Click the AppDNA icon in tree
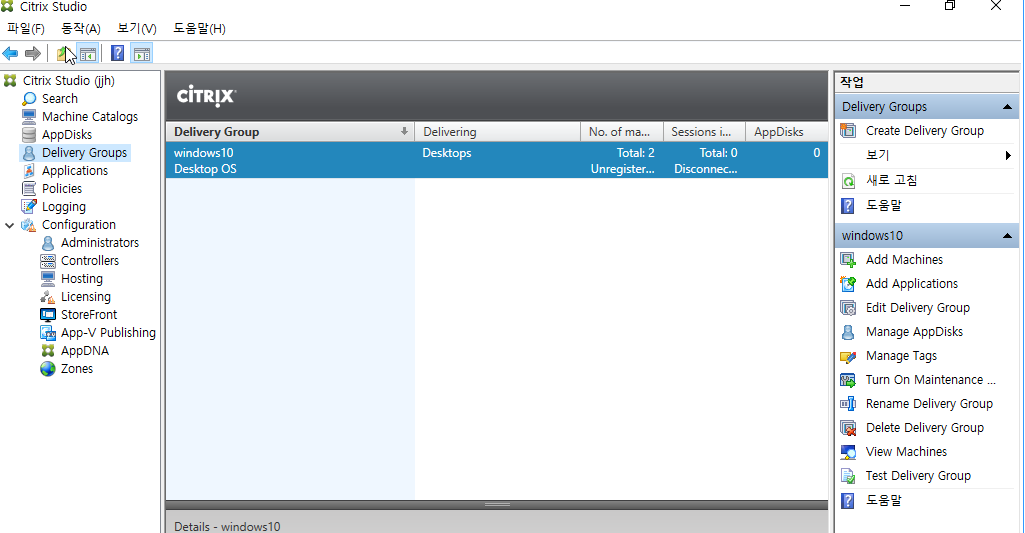The image size is (1025, 533). click(x=48, y=351)
